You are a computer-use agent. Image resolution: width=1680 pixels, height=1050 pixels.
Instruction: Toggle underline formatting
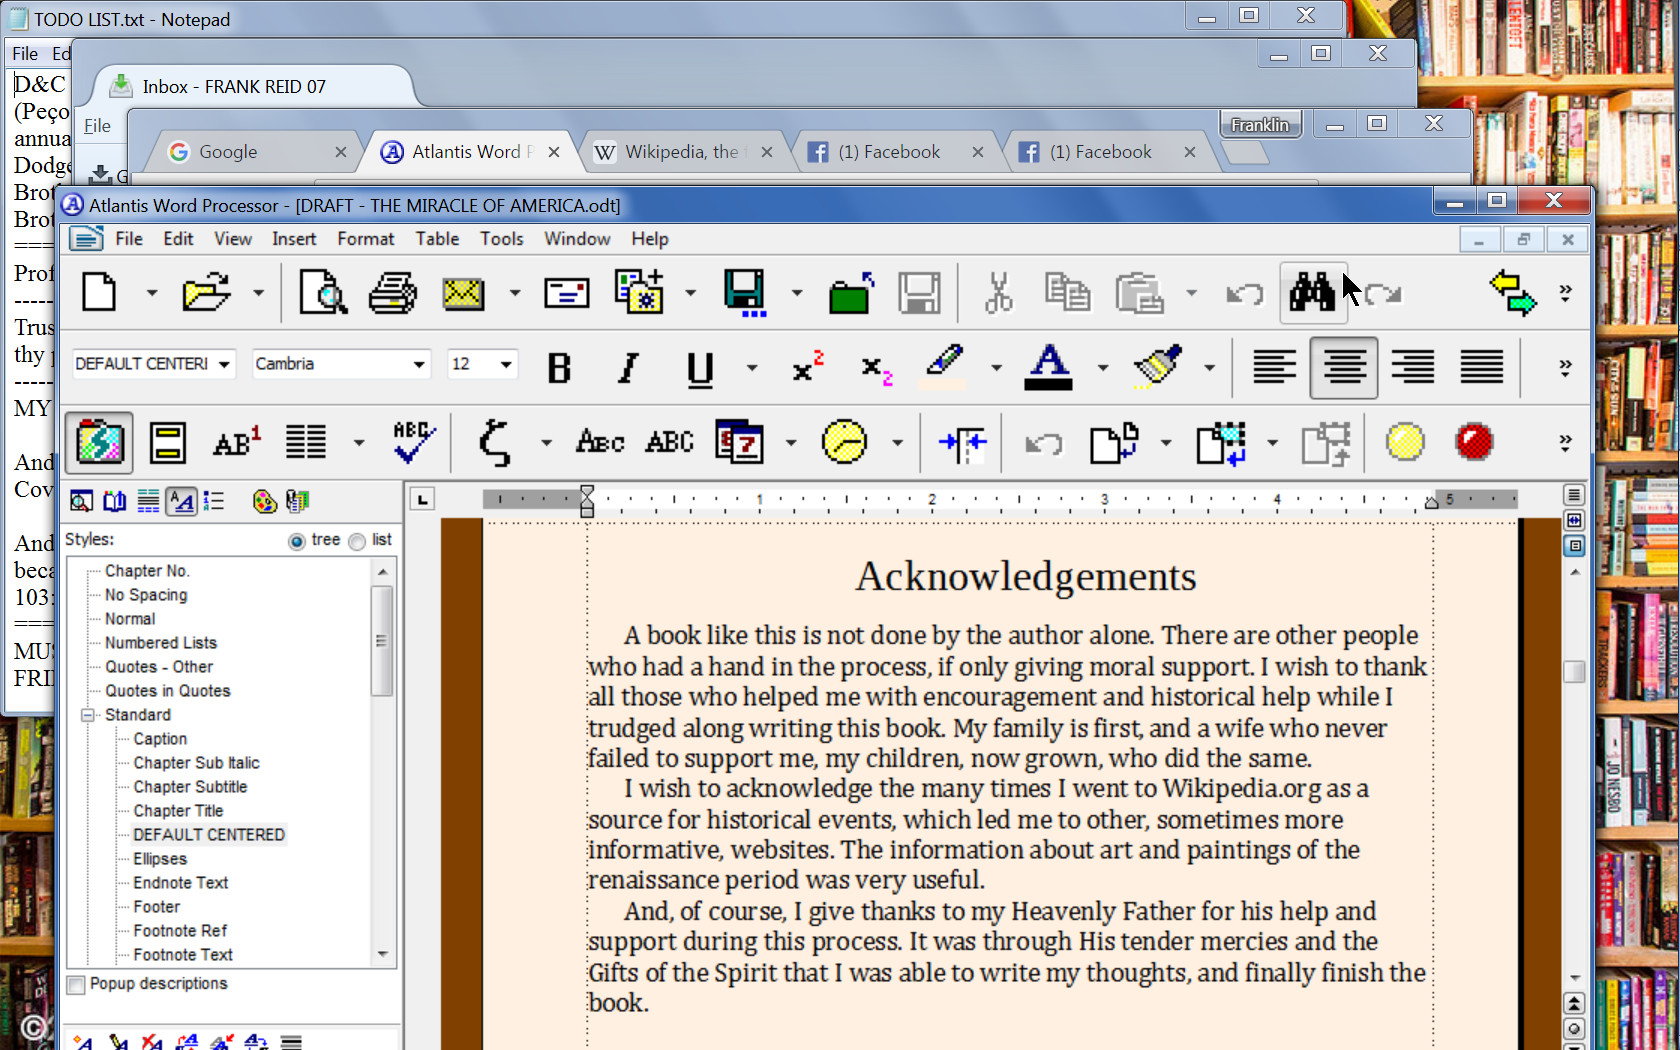pos(698,367)
